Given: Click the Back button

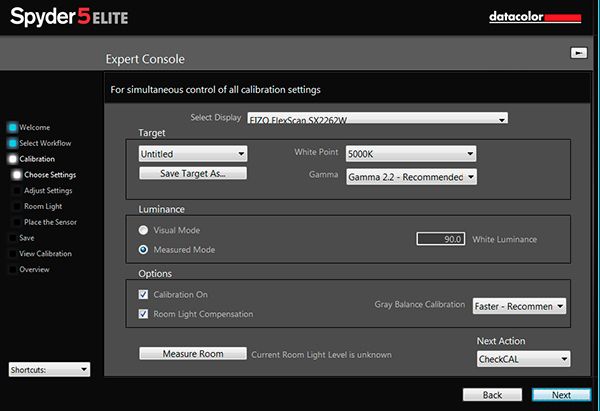Looking at the screenshot, I should coord(492,395).
